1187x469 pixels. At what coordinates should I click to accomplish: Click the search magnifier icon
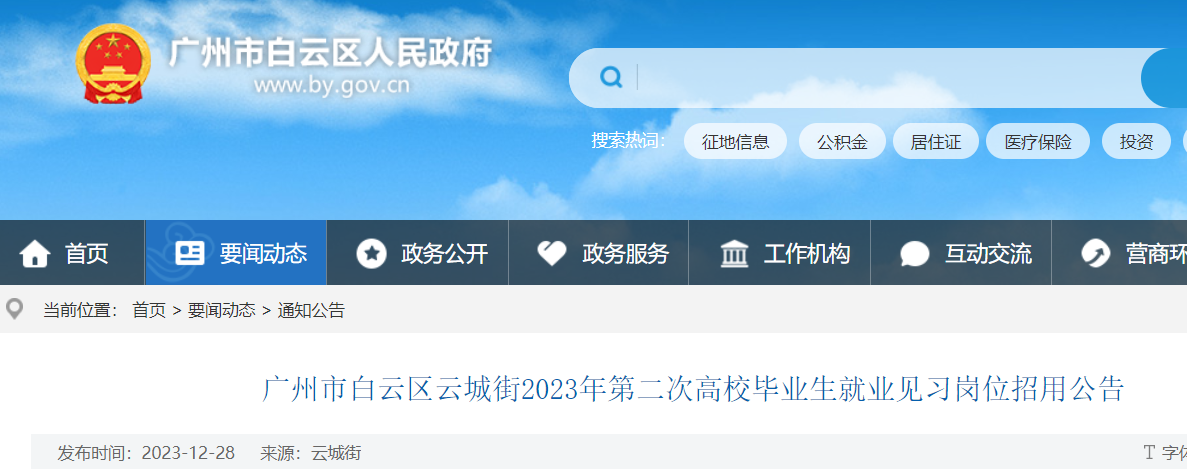pyautogui.click(x=611, y=77)
